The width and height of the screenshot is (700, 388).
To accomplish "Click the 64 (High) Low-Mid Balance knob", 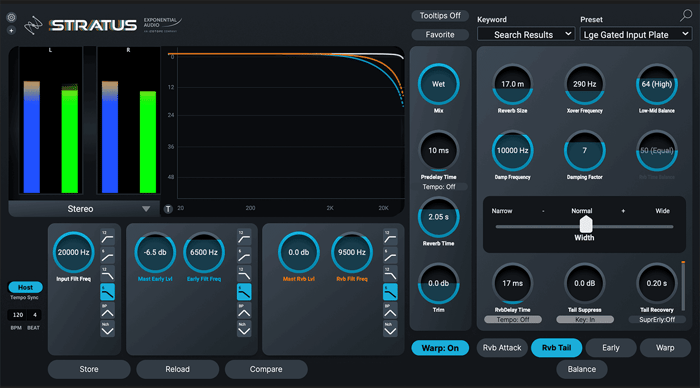I will click(657, 84).
